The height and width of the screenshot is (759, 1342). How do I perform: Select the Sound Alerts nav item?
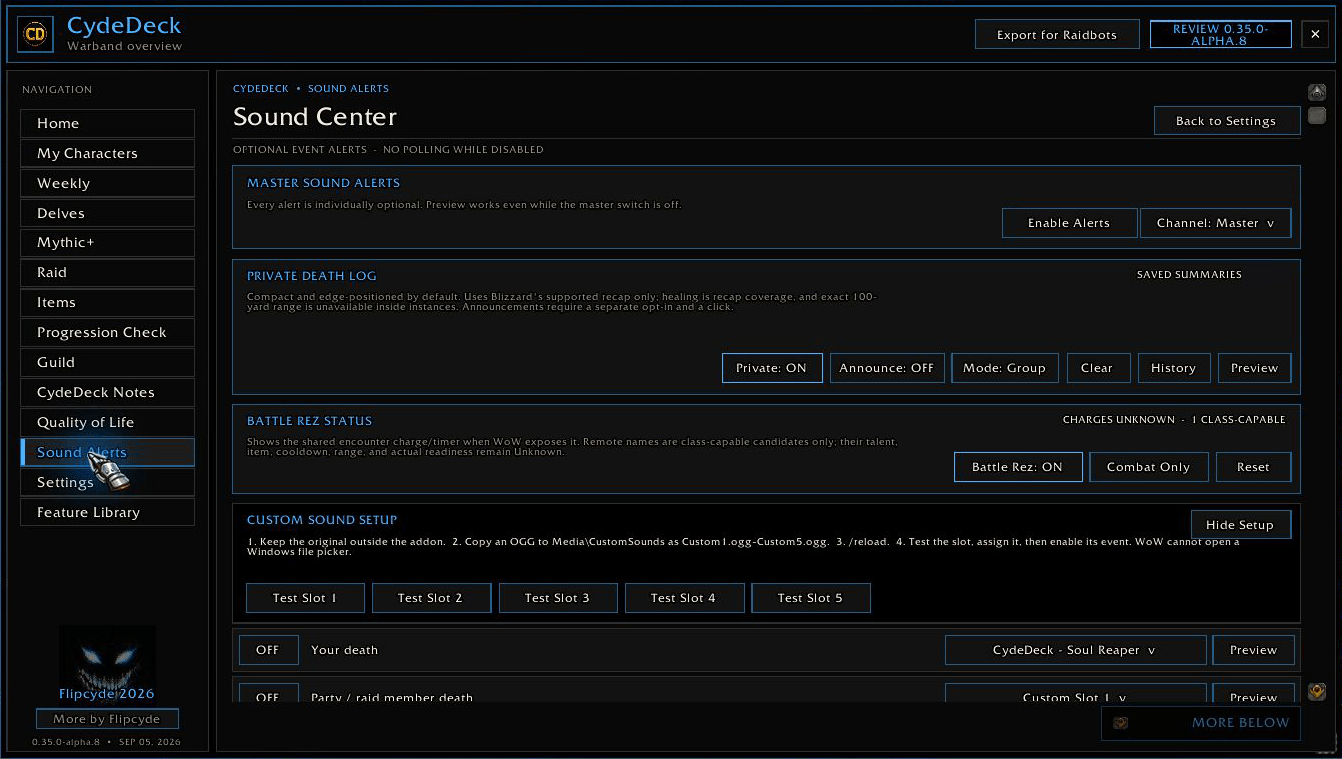[x=107, y=452]
